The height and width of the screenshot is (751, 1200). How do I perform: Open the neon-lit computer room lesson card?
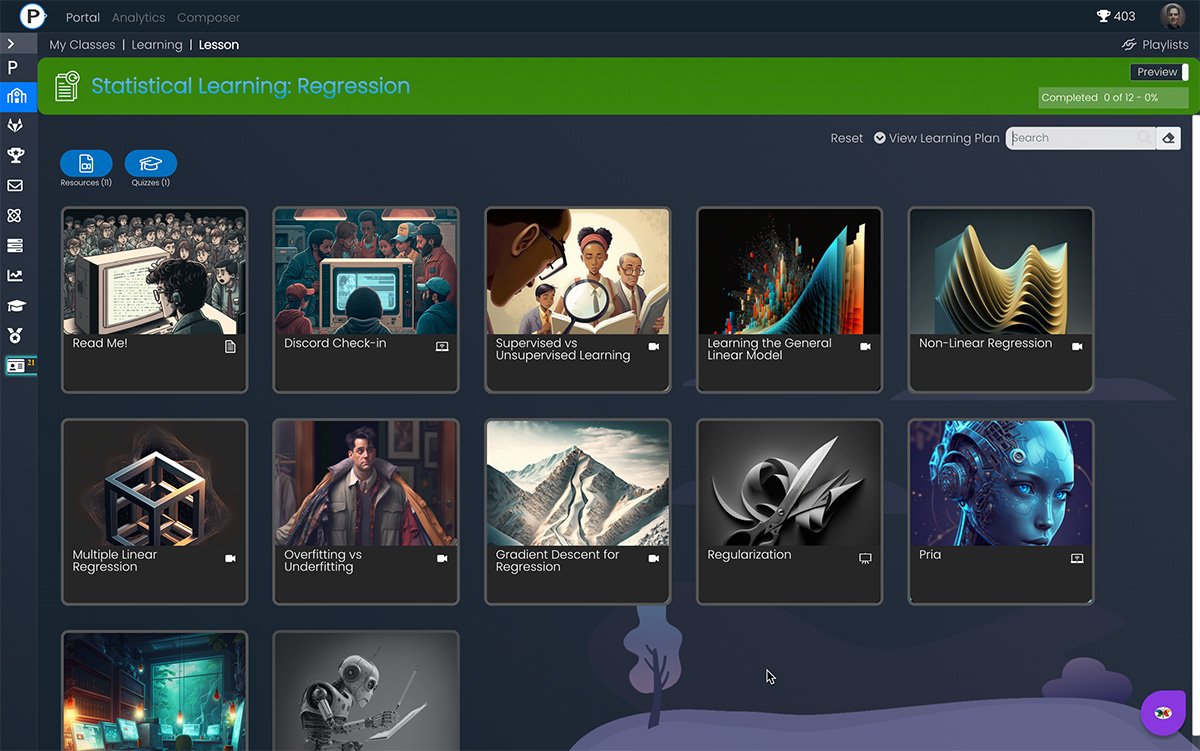pos(154,691)
